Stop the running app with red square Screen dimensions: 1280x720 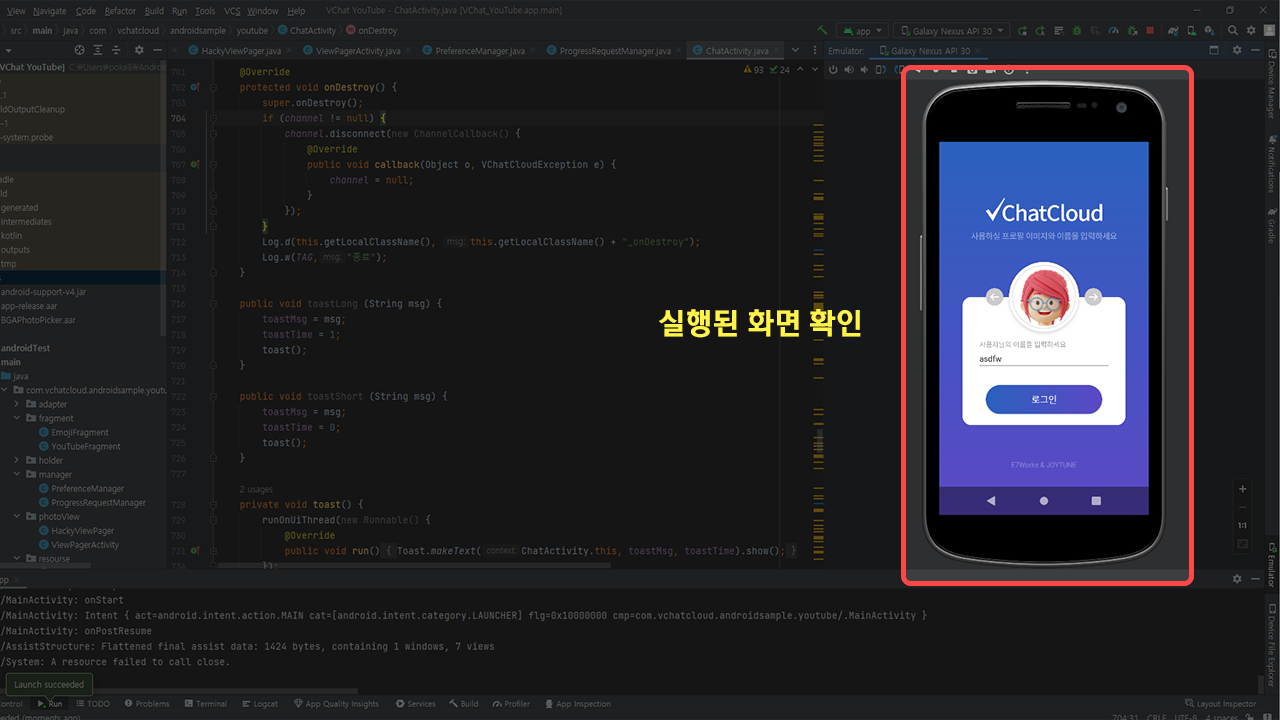1150,30
